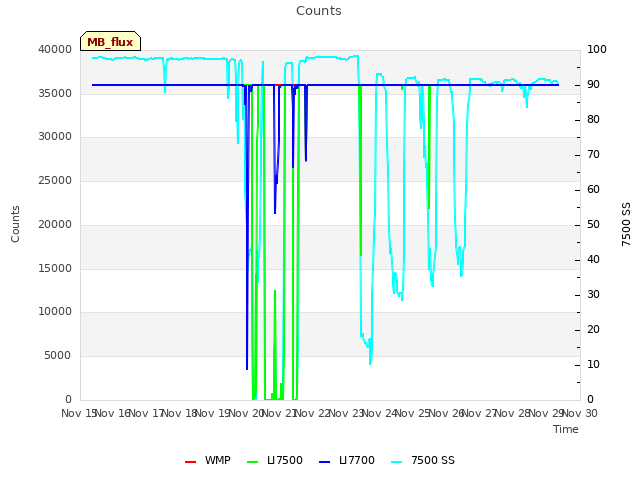Click the 90 right-axis tick label
This screenshot has width=640, height=480.
coord(593,84)
